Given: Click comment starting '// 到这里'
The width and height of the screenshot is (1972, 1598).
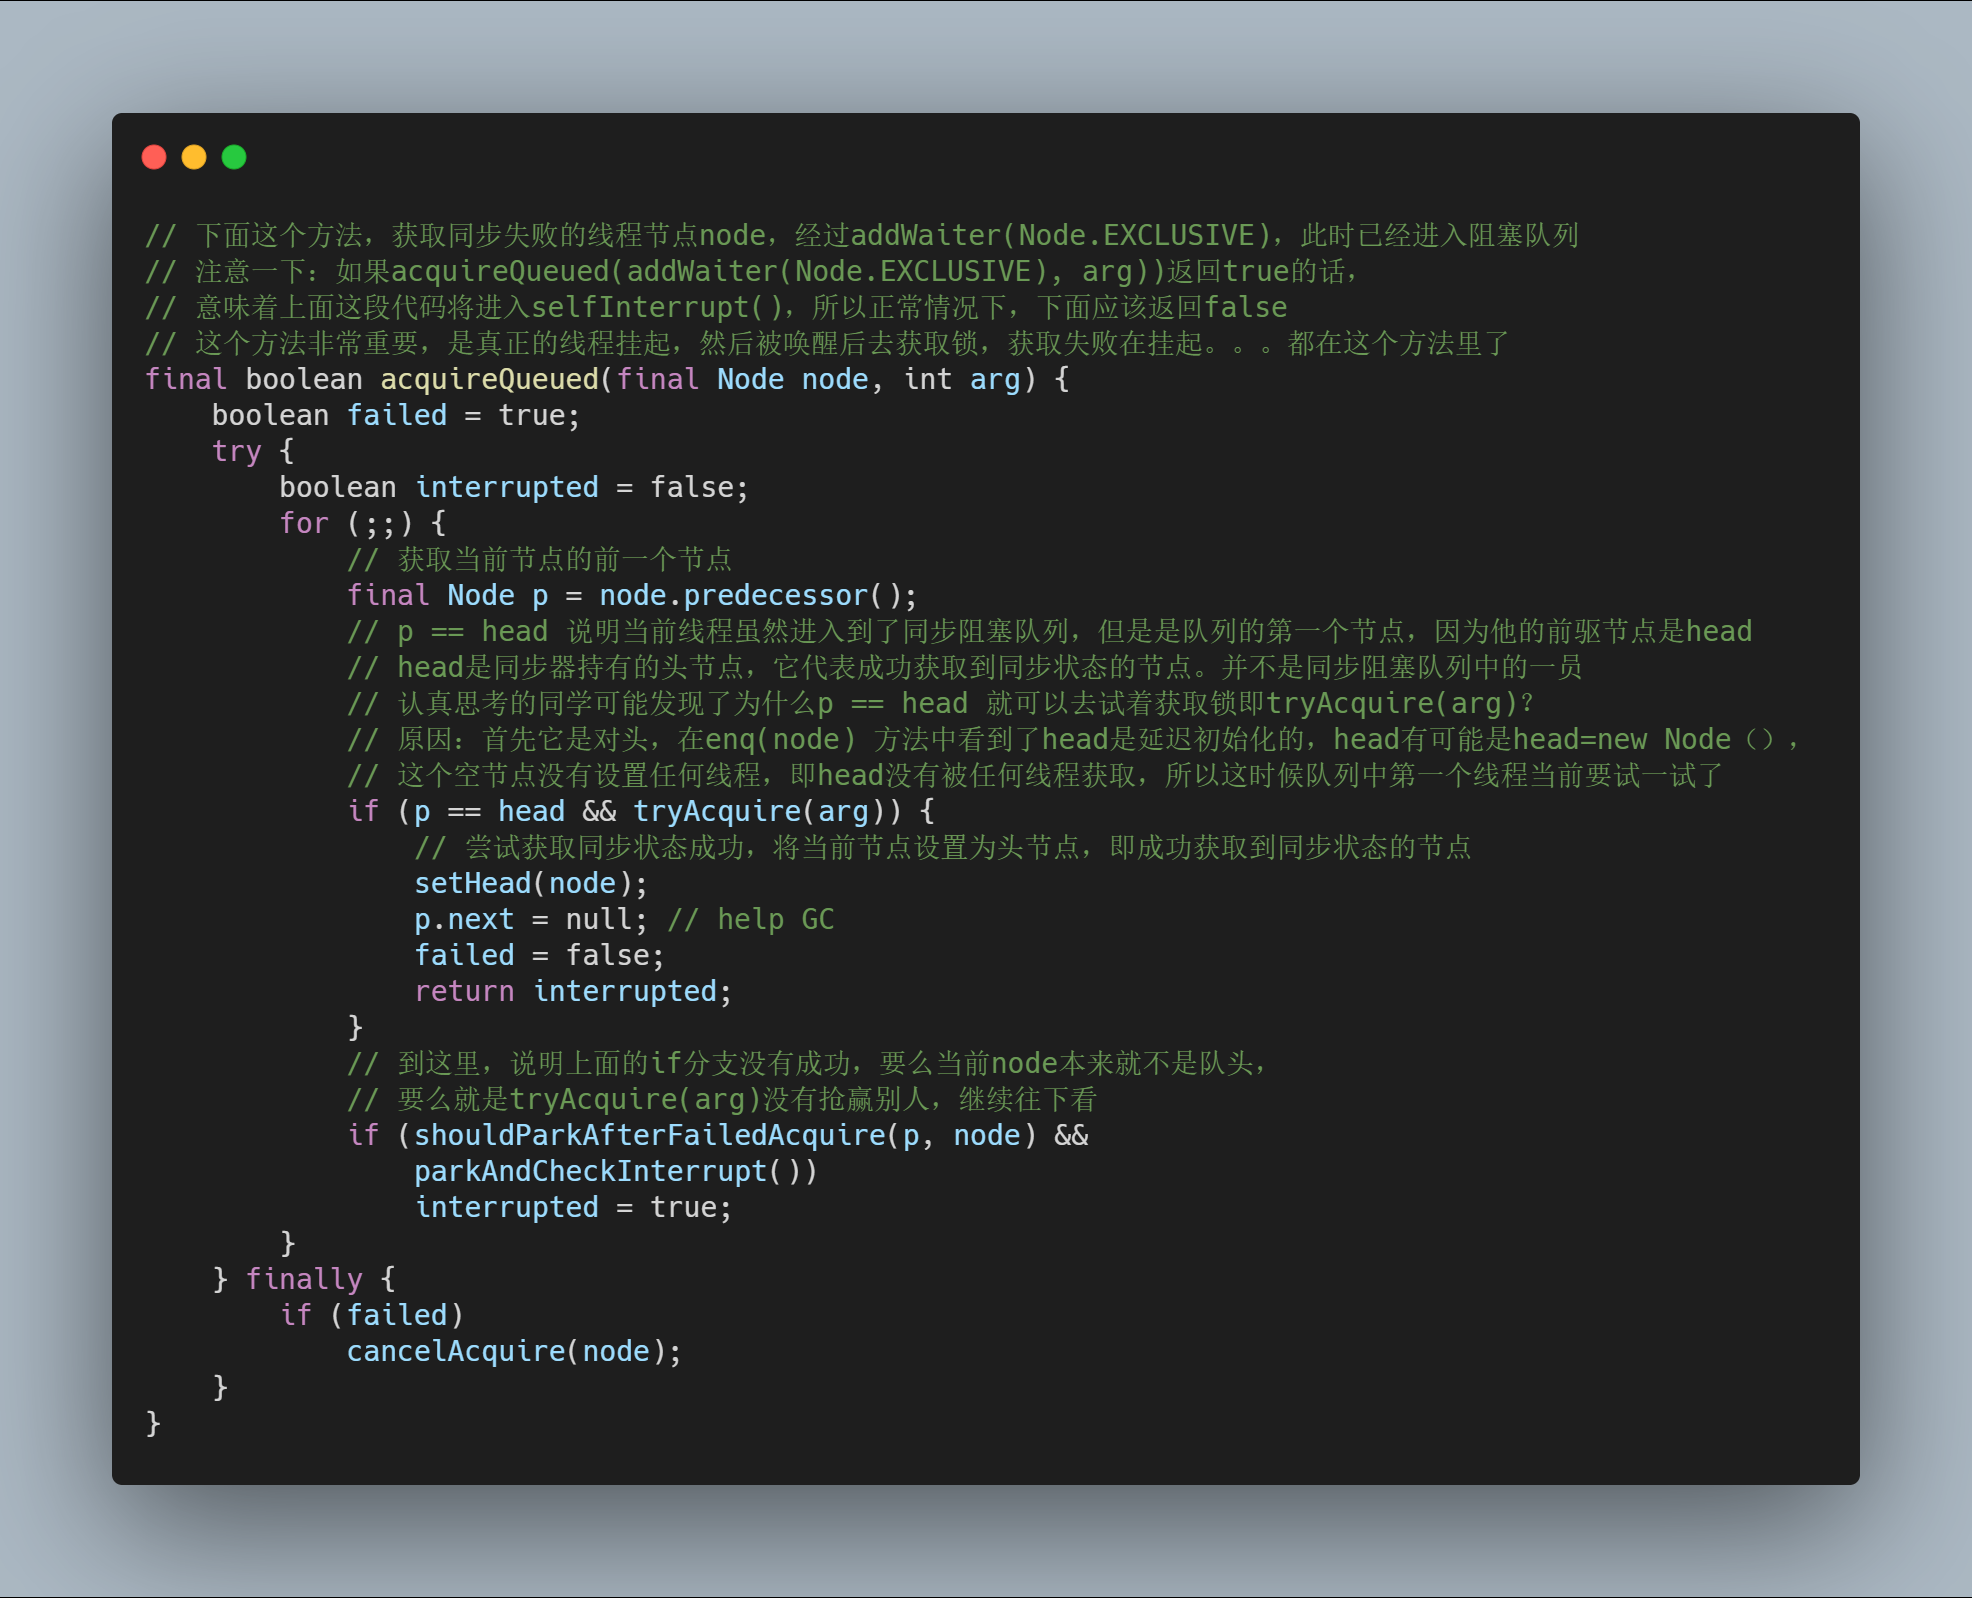Looking at the screenshot, I should coord(809,1063).
